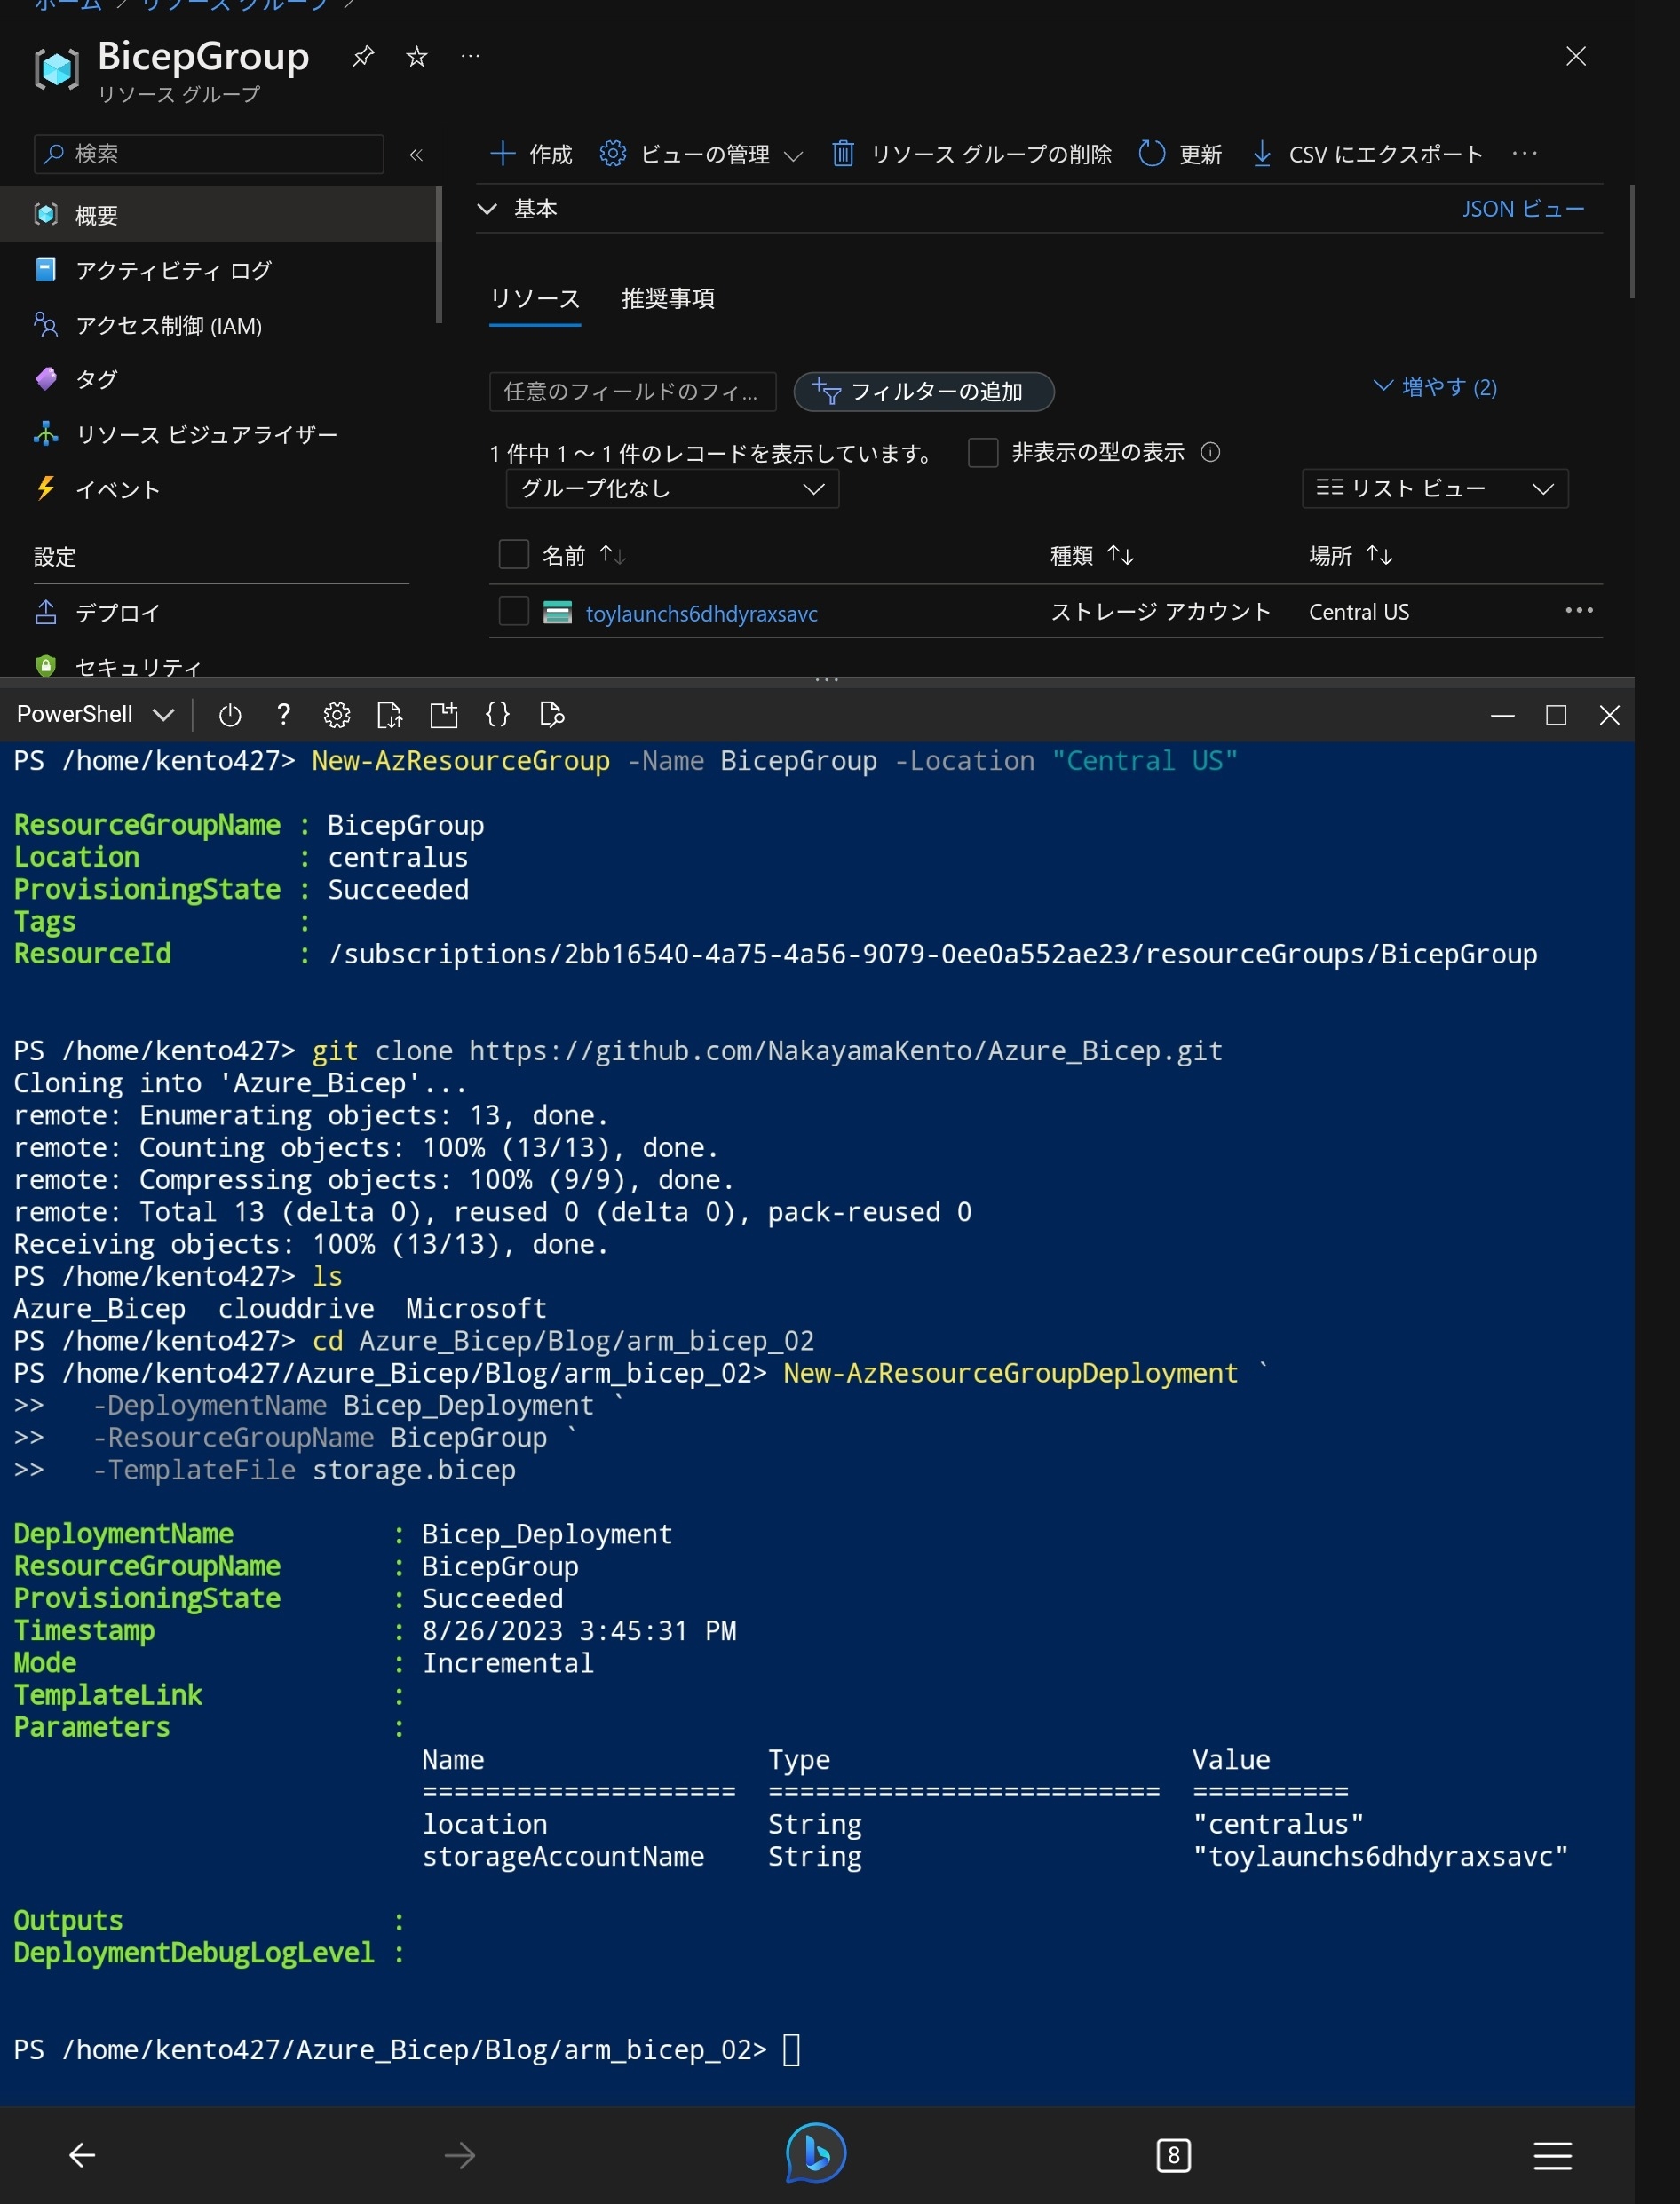Click フィルターの追加 button
Viewport: 1680px width, 2204px height.
pyautogui.click(x=924, y=391)
